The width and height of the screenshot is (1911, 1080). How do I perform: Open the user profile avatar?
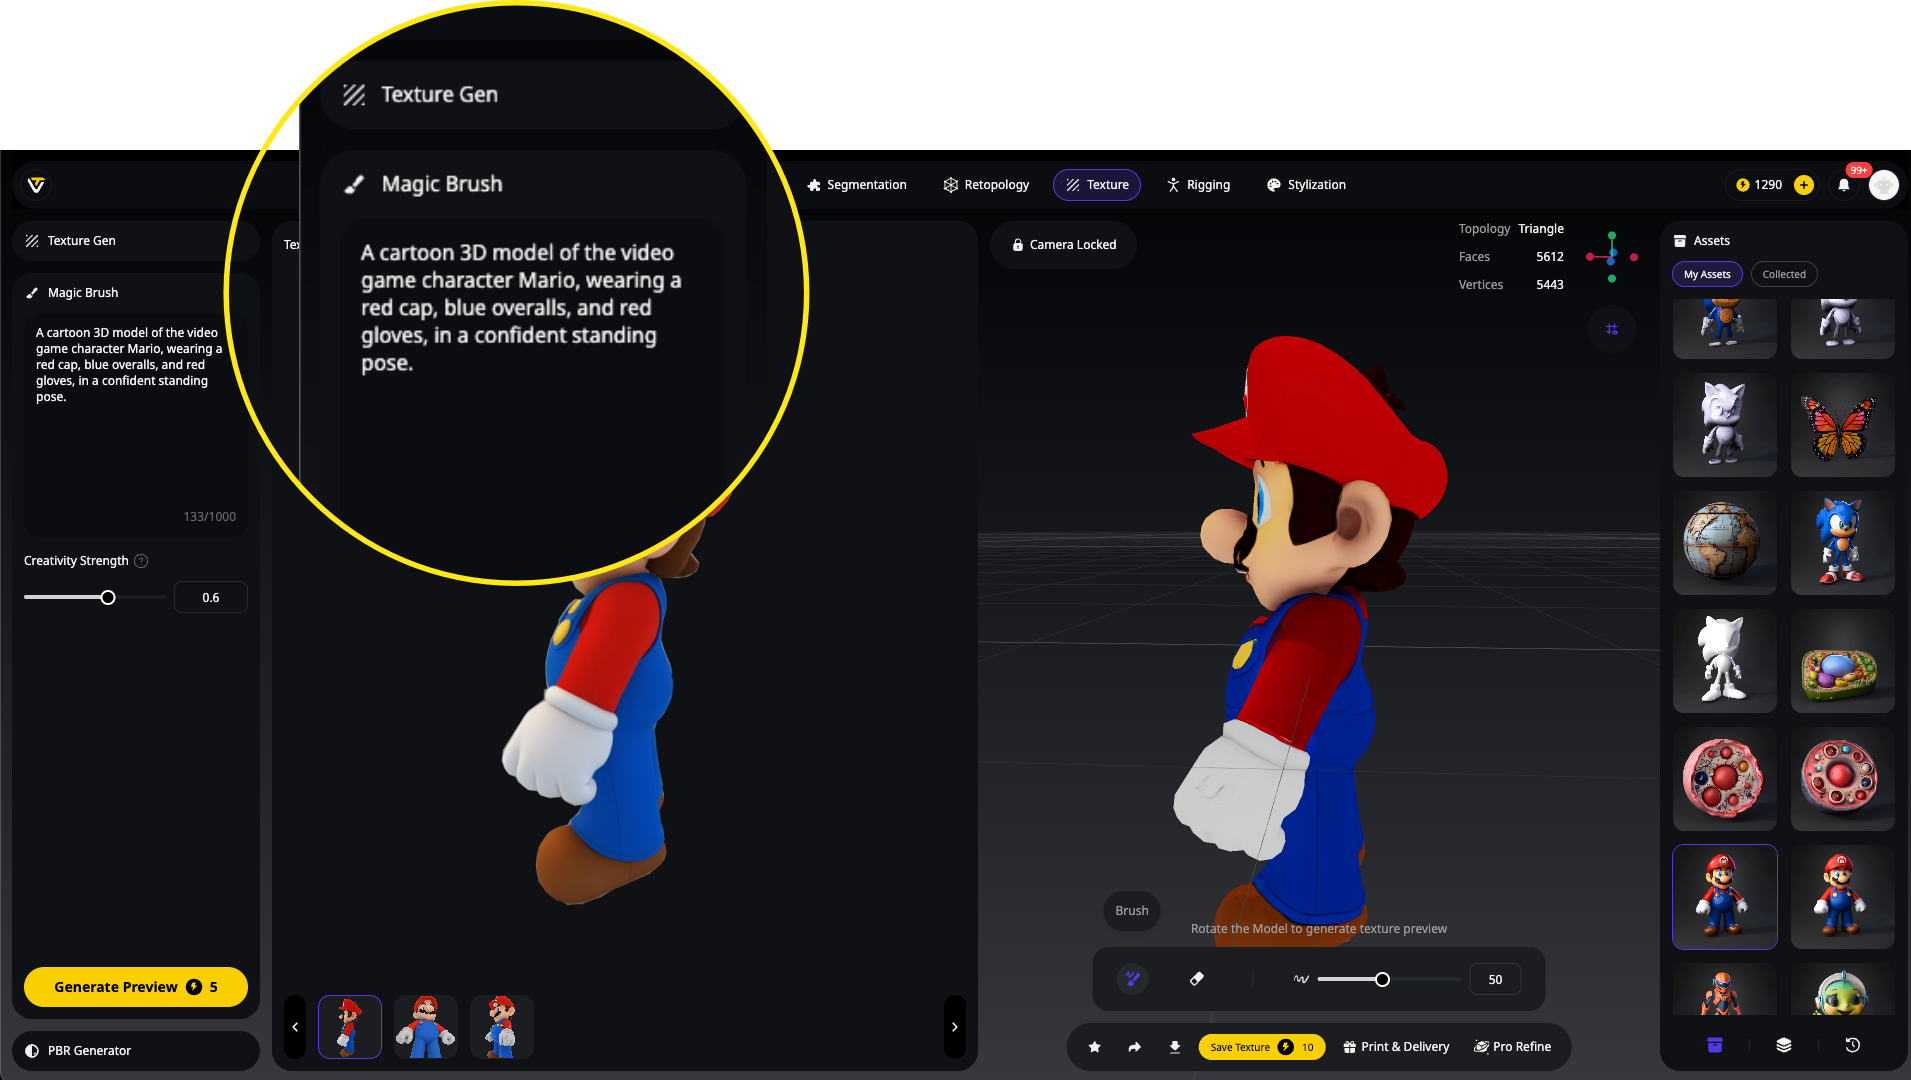tap(1884, 185)
